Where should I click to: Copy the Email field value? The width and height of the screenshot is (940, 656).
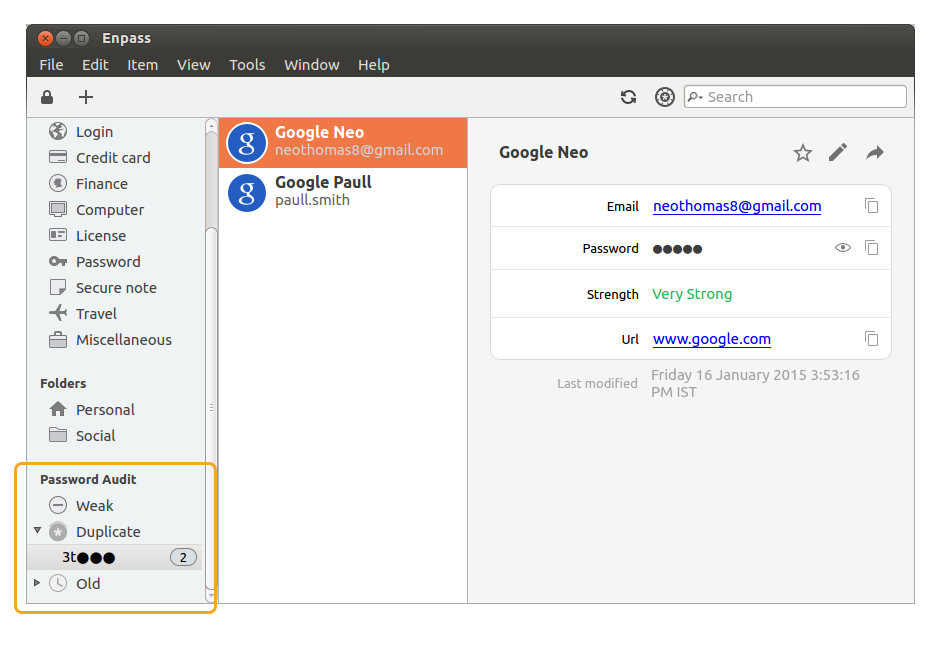(872, 206)
